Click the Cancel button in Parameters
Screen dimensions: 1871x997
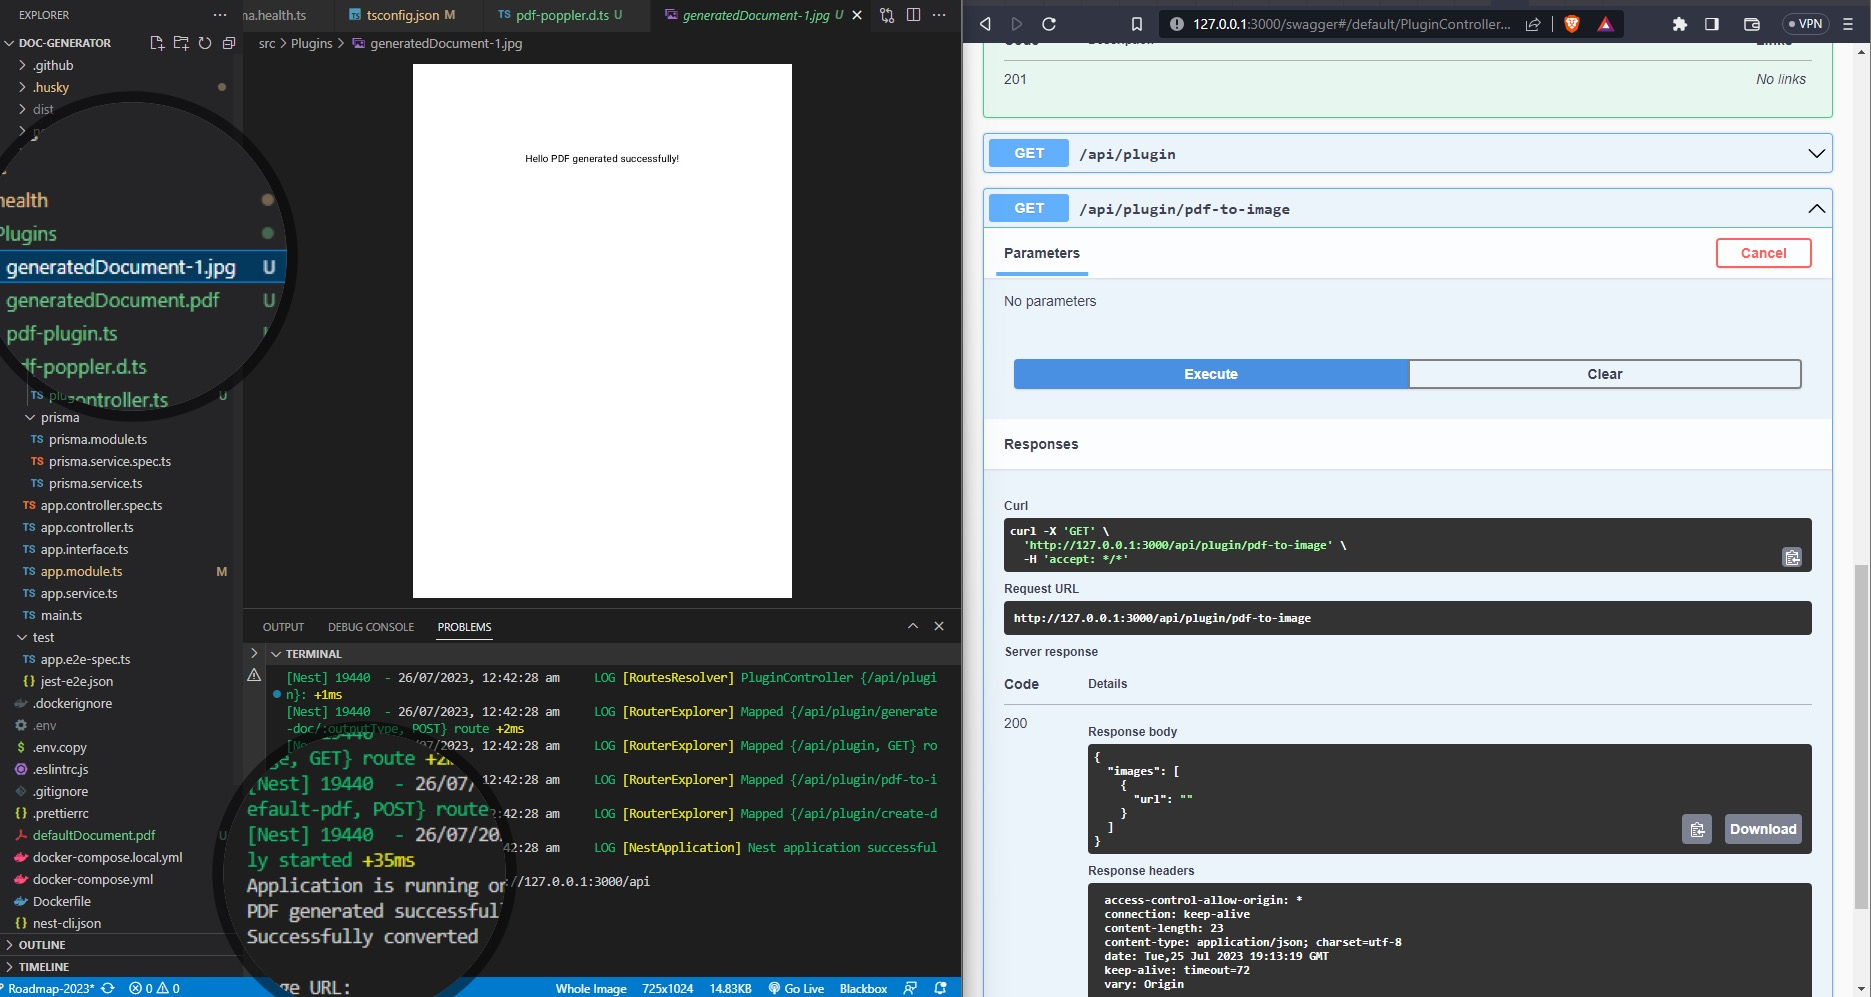pos(1763,253)
